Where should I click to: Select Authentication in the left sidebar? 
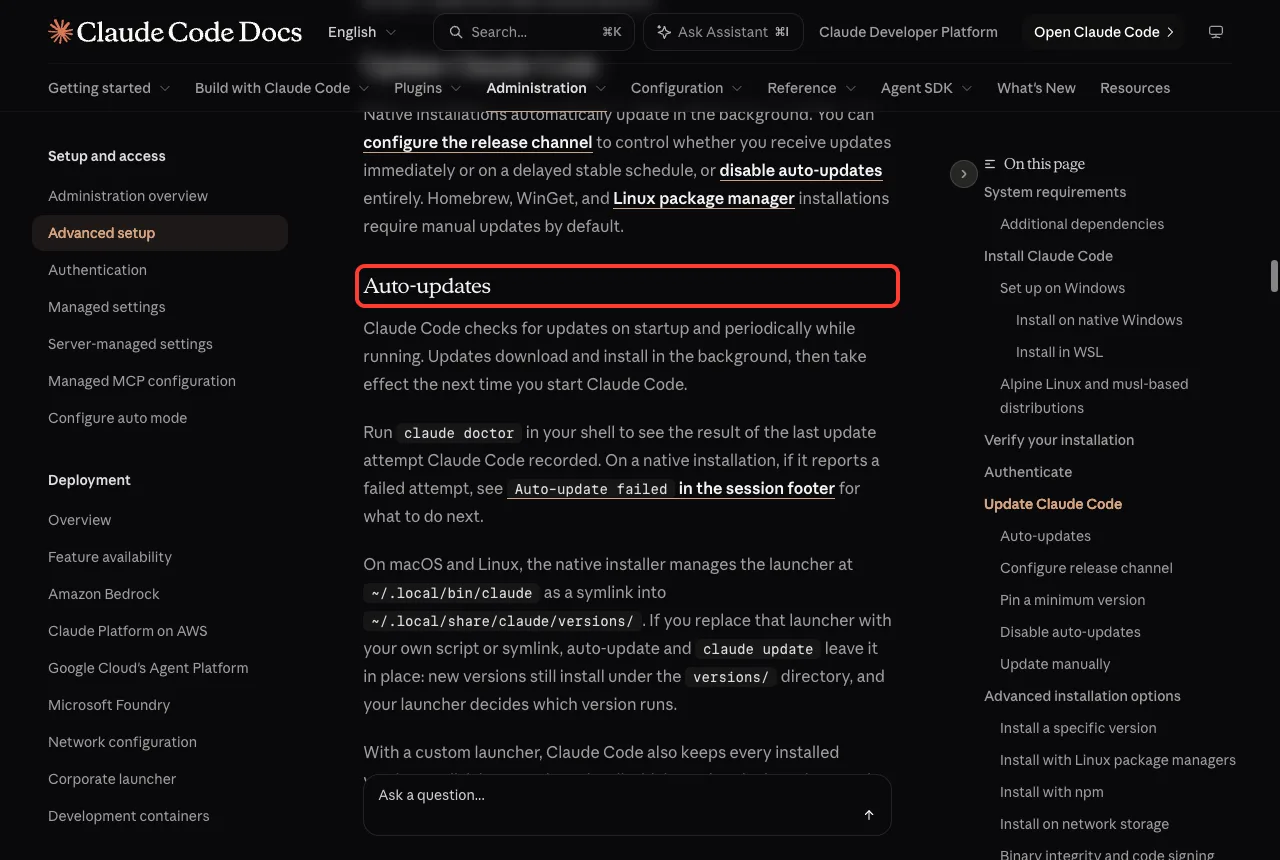coord(97,270)
